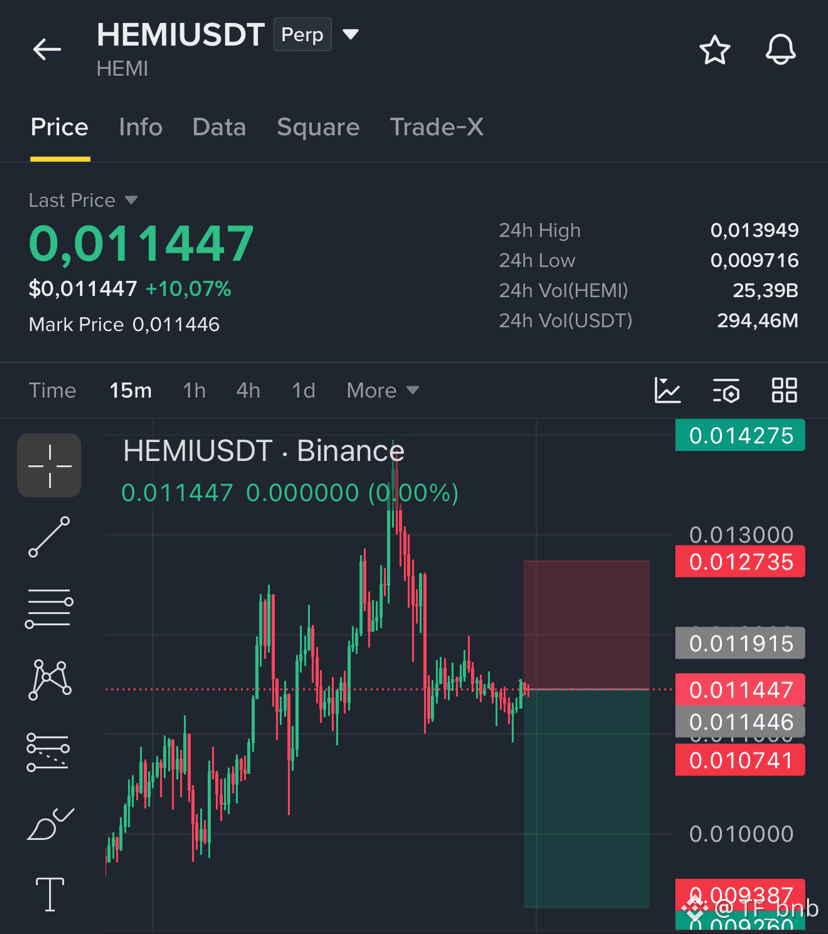Viewport: 828px width, 934px height.
Task: Select the 4h interval
Action: 248,391
